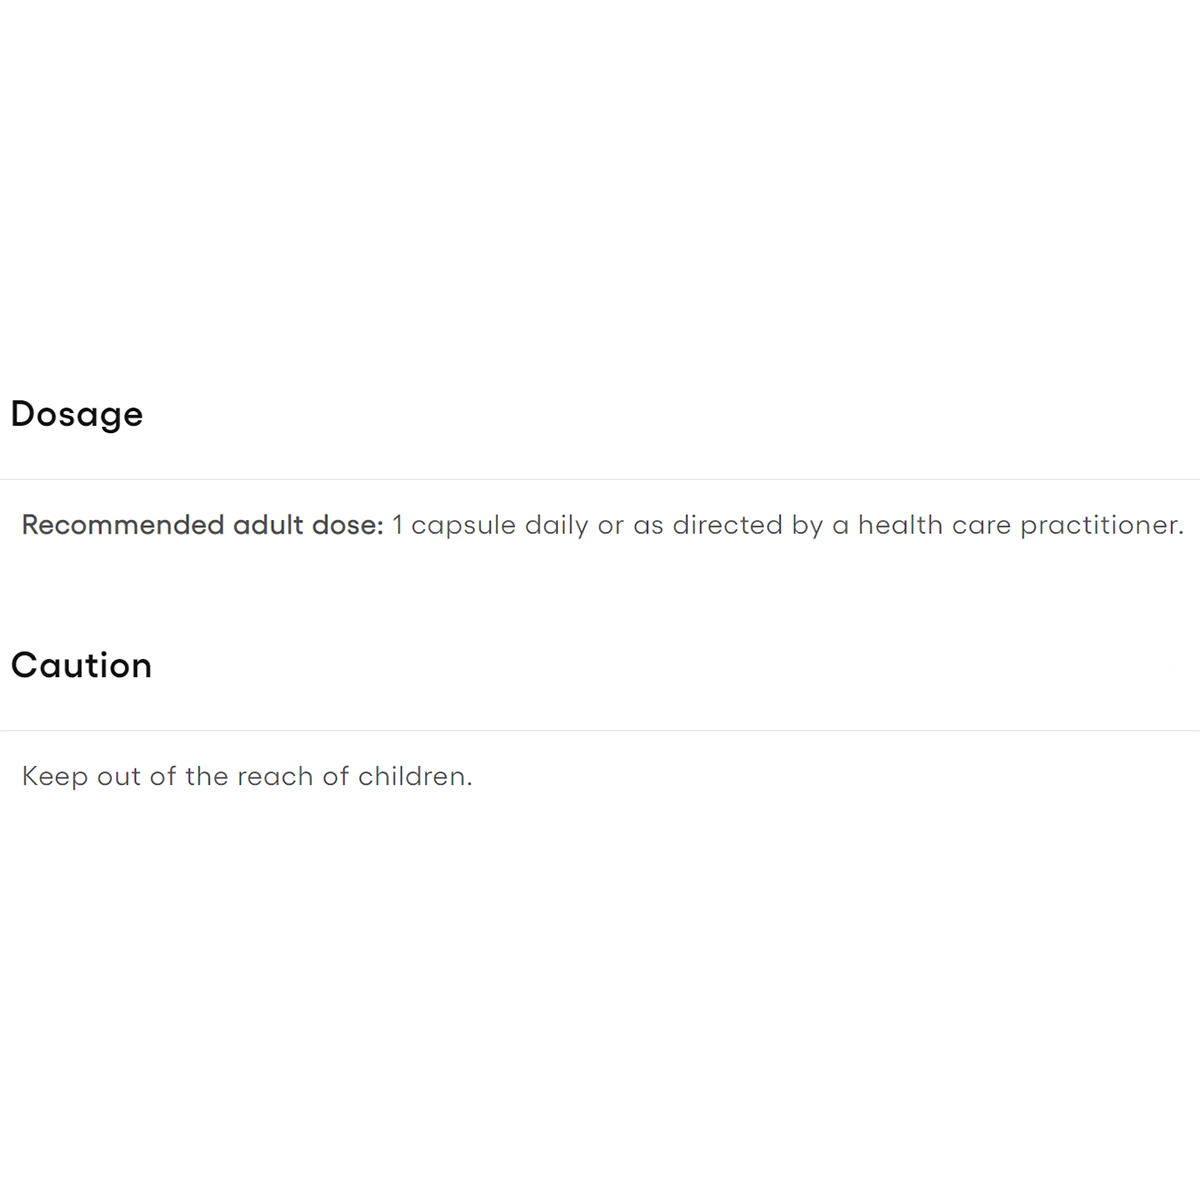The width and height of the screenshot is (1200, 1200).
Task: Click the number "1" before capsule
Action: point(397,525)
